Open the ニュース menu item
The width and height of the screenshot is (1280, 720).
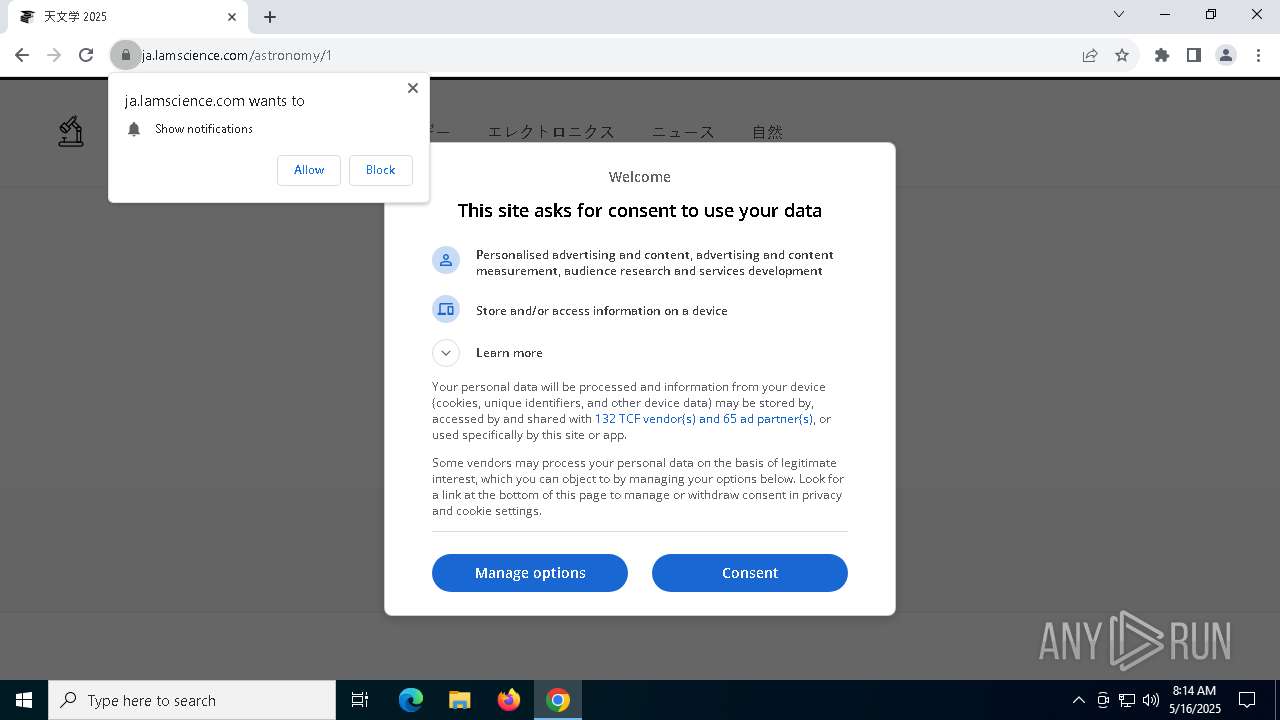(683, 132)
